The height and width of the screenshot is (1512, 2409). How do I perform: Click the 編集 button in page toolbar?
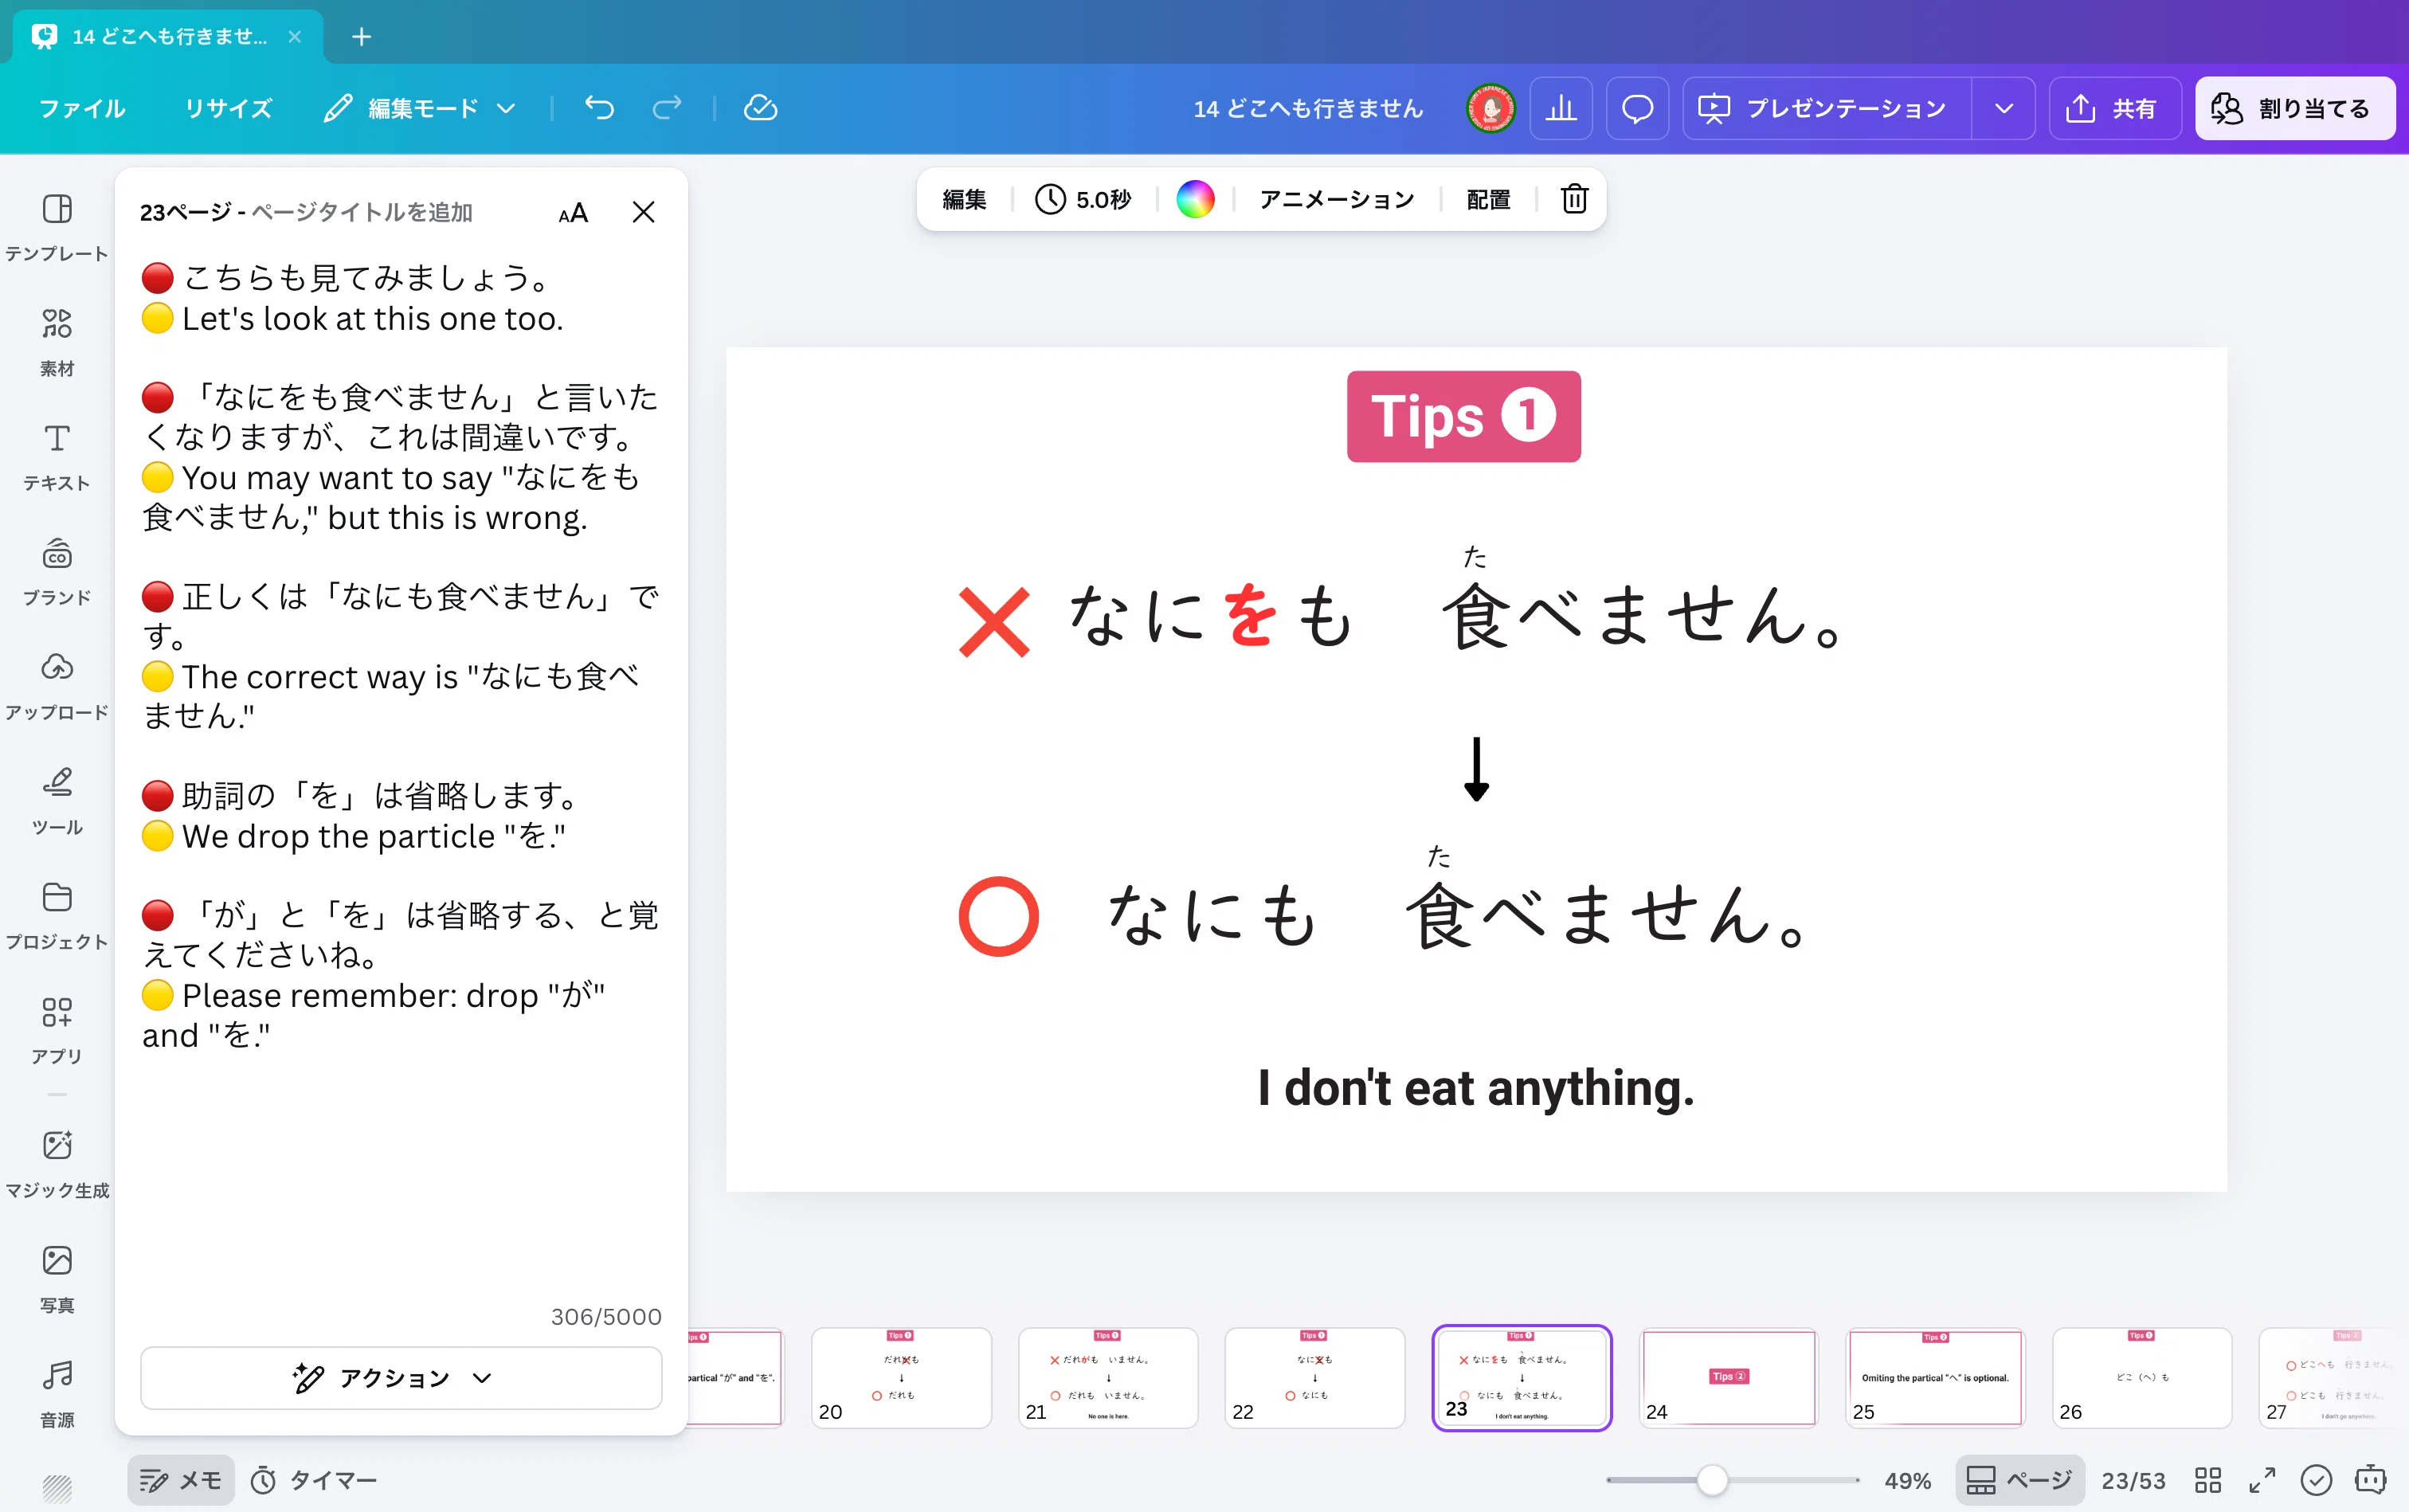pyautogui.click(x=964, y=199)
